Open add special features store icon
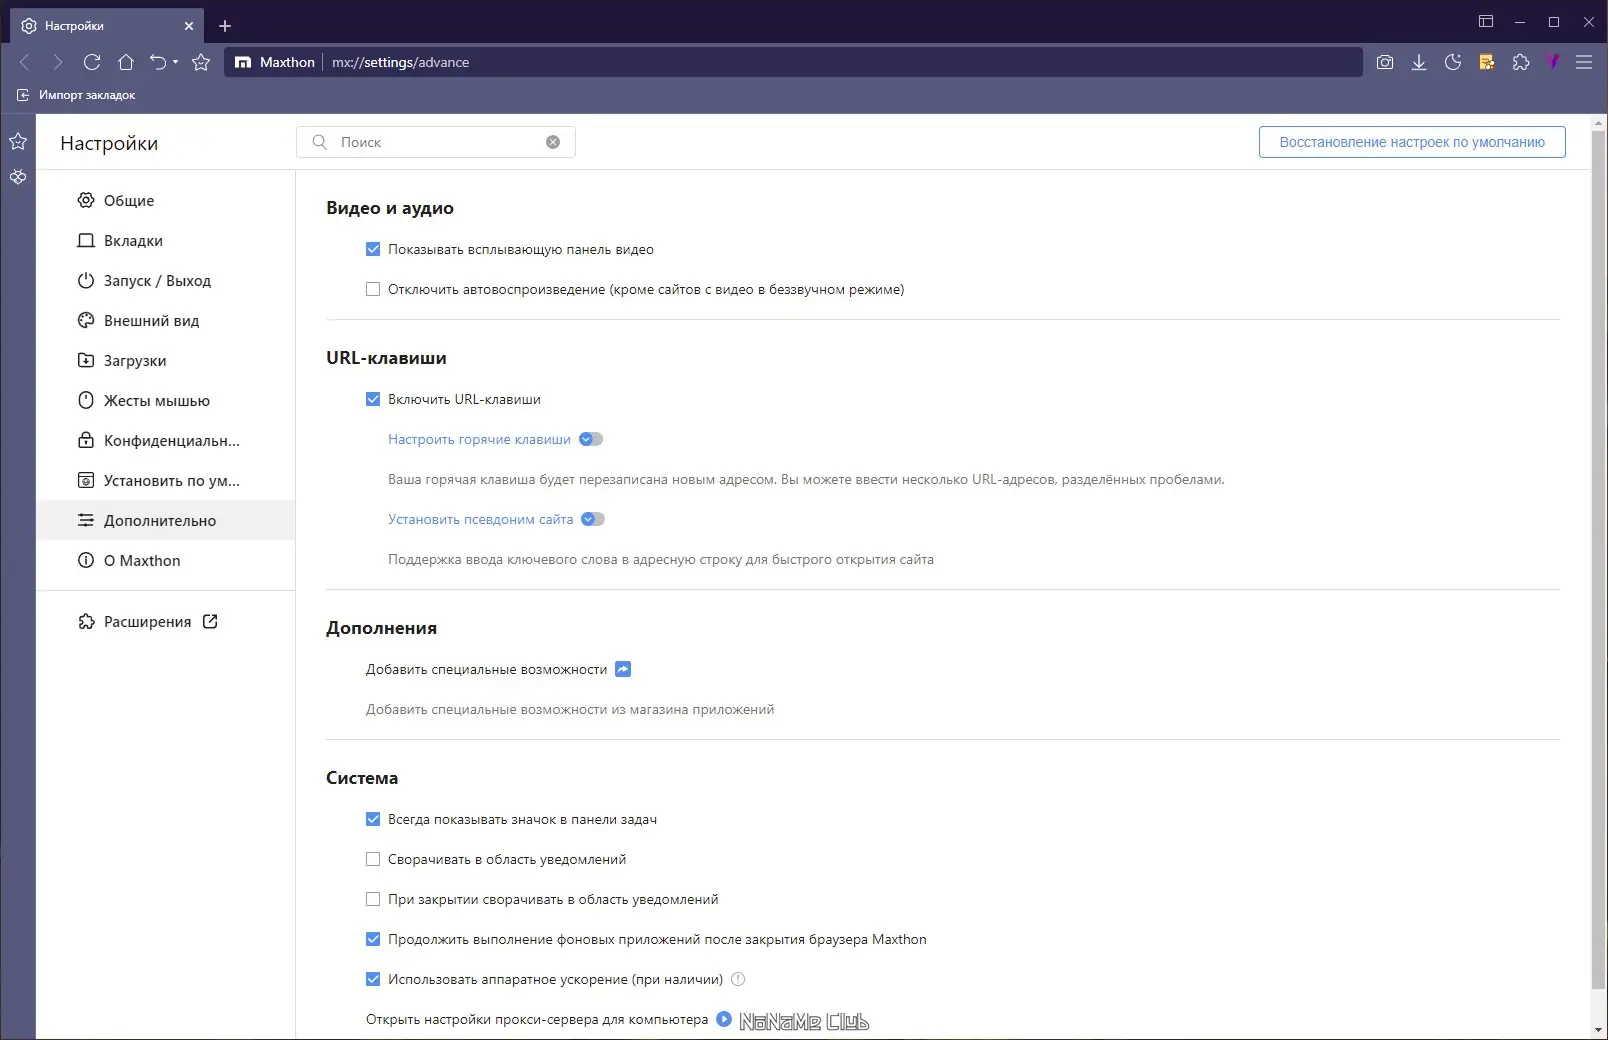1608x1040 pixels. [623, 669]
